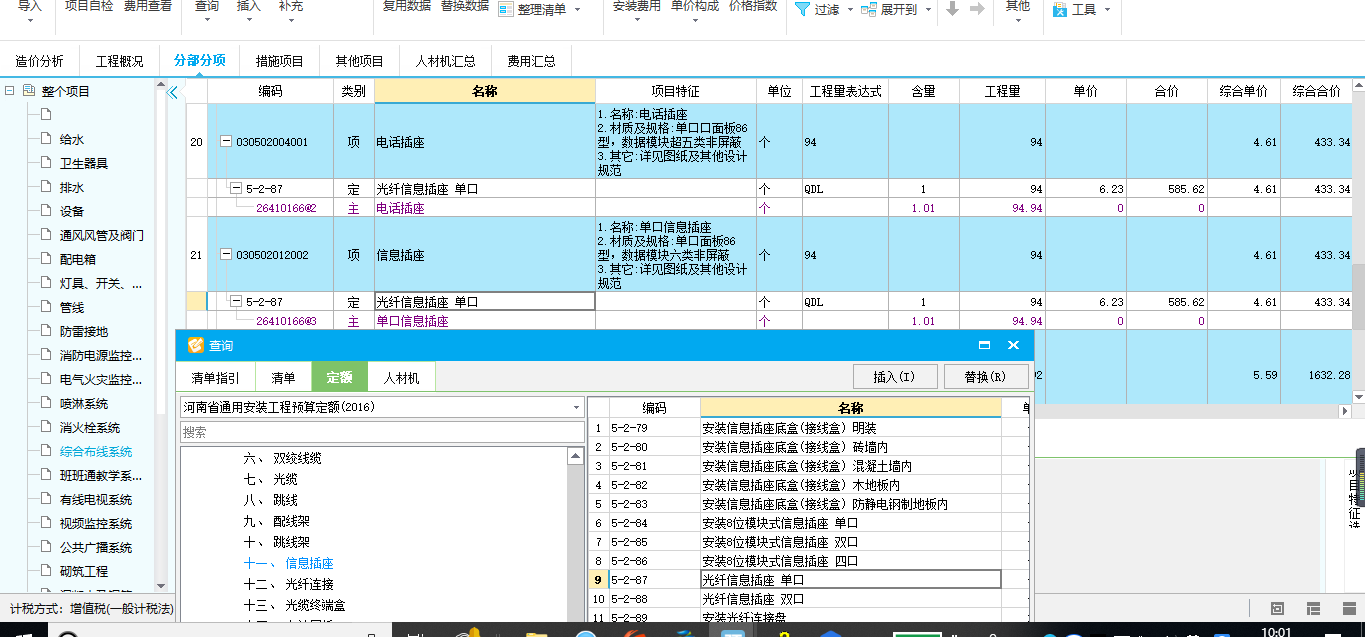1365x637 pixels.
Task: Select 配电箱 in the project tree
Action: (78, 260)
